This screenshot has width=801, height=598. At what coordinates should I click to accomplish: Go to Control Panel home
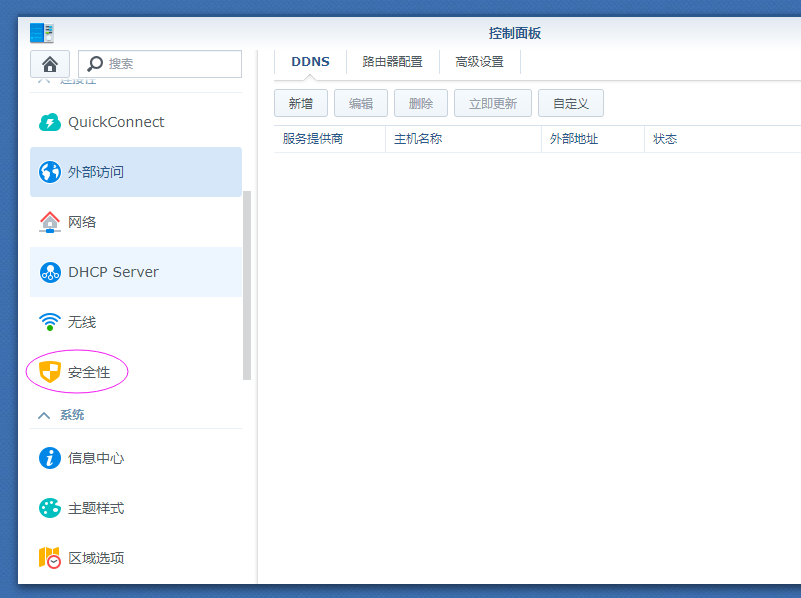(50, 64)
